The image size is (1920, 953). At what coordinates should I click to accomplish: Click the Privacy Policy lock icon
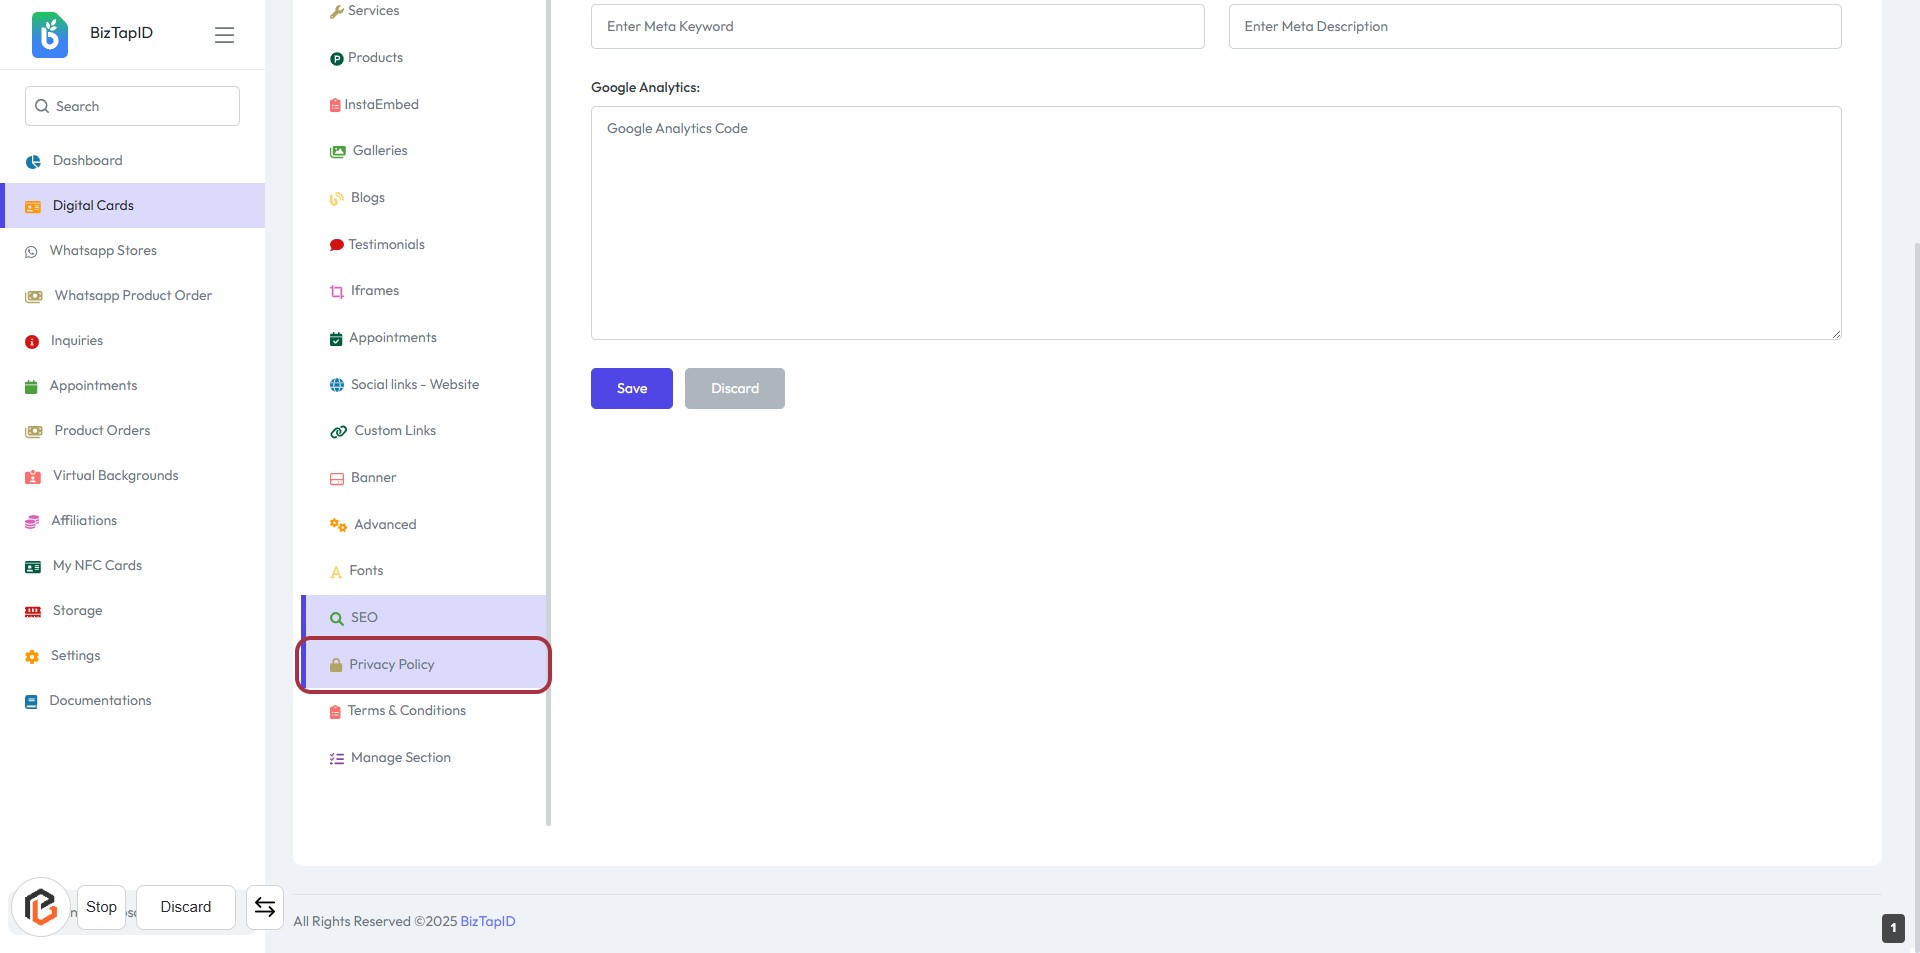[x=336, y=665]
